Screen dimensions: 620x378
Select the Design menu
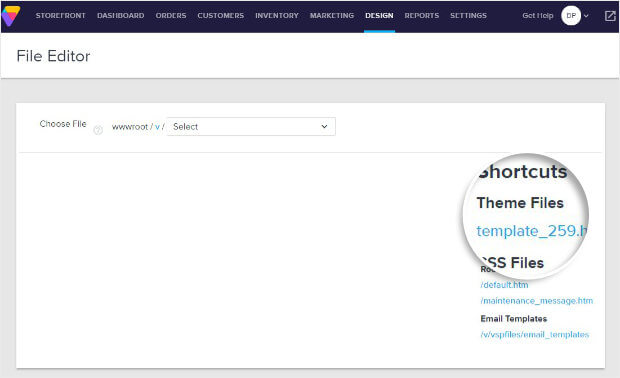pyautogui.click(x=379, y=15)
